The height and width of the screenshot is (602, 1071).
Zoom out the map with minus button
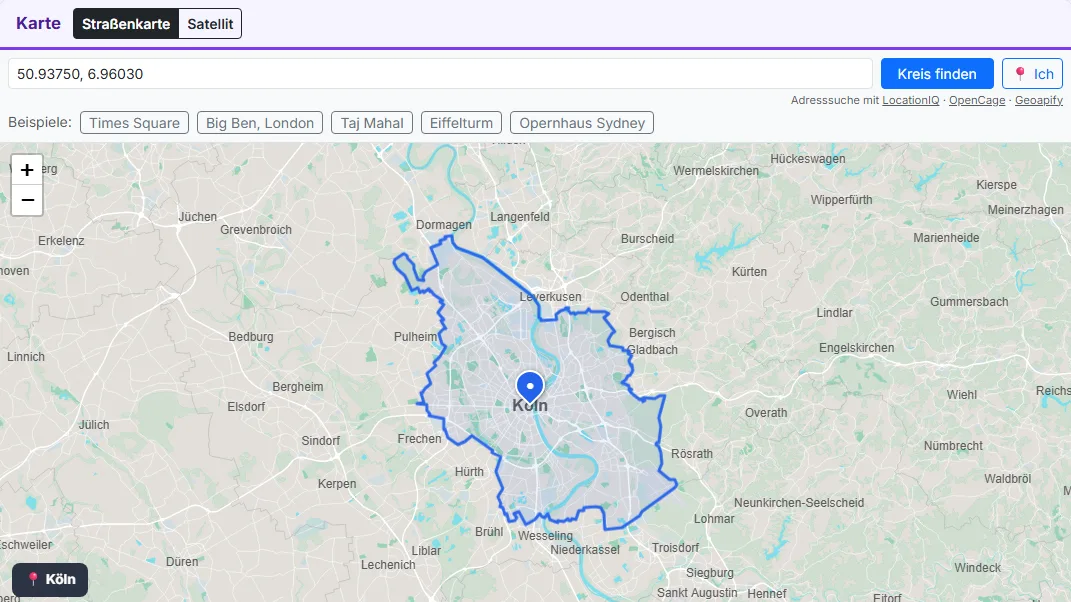(27, 200)
